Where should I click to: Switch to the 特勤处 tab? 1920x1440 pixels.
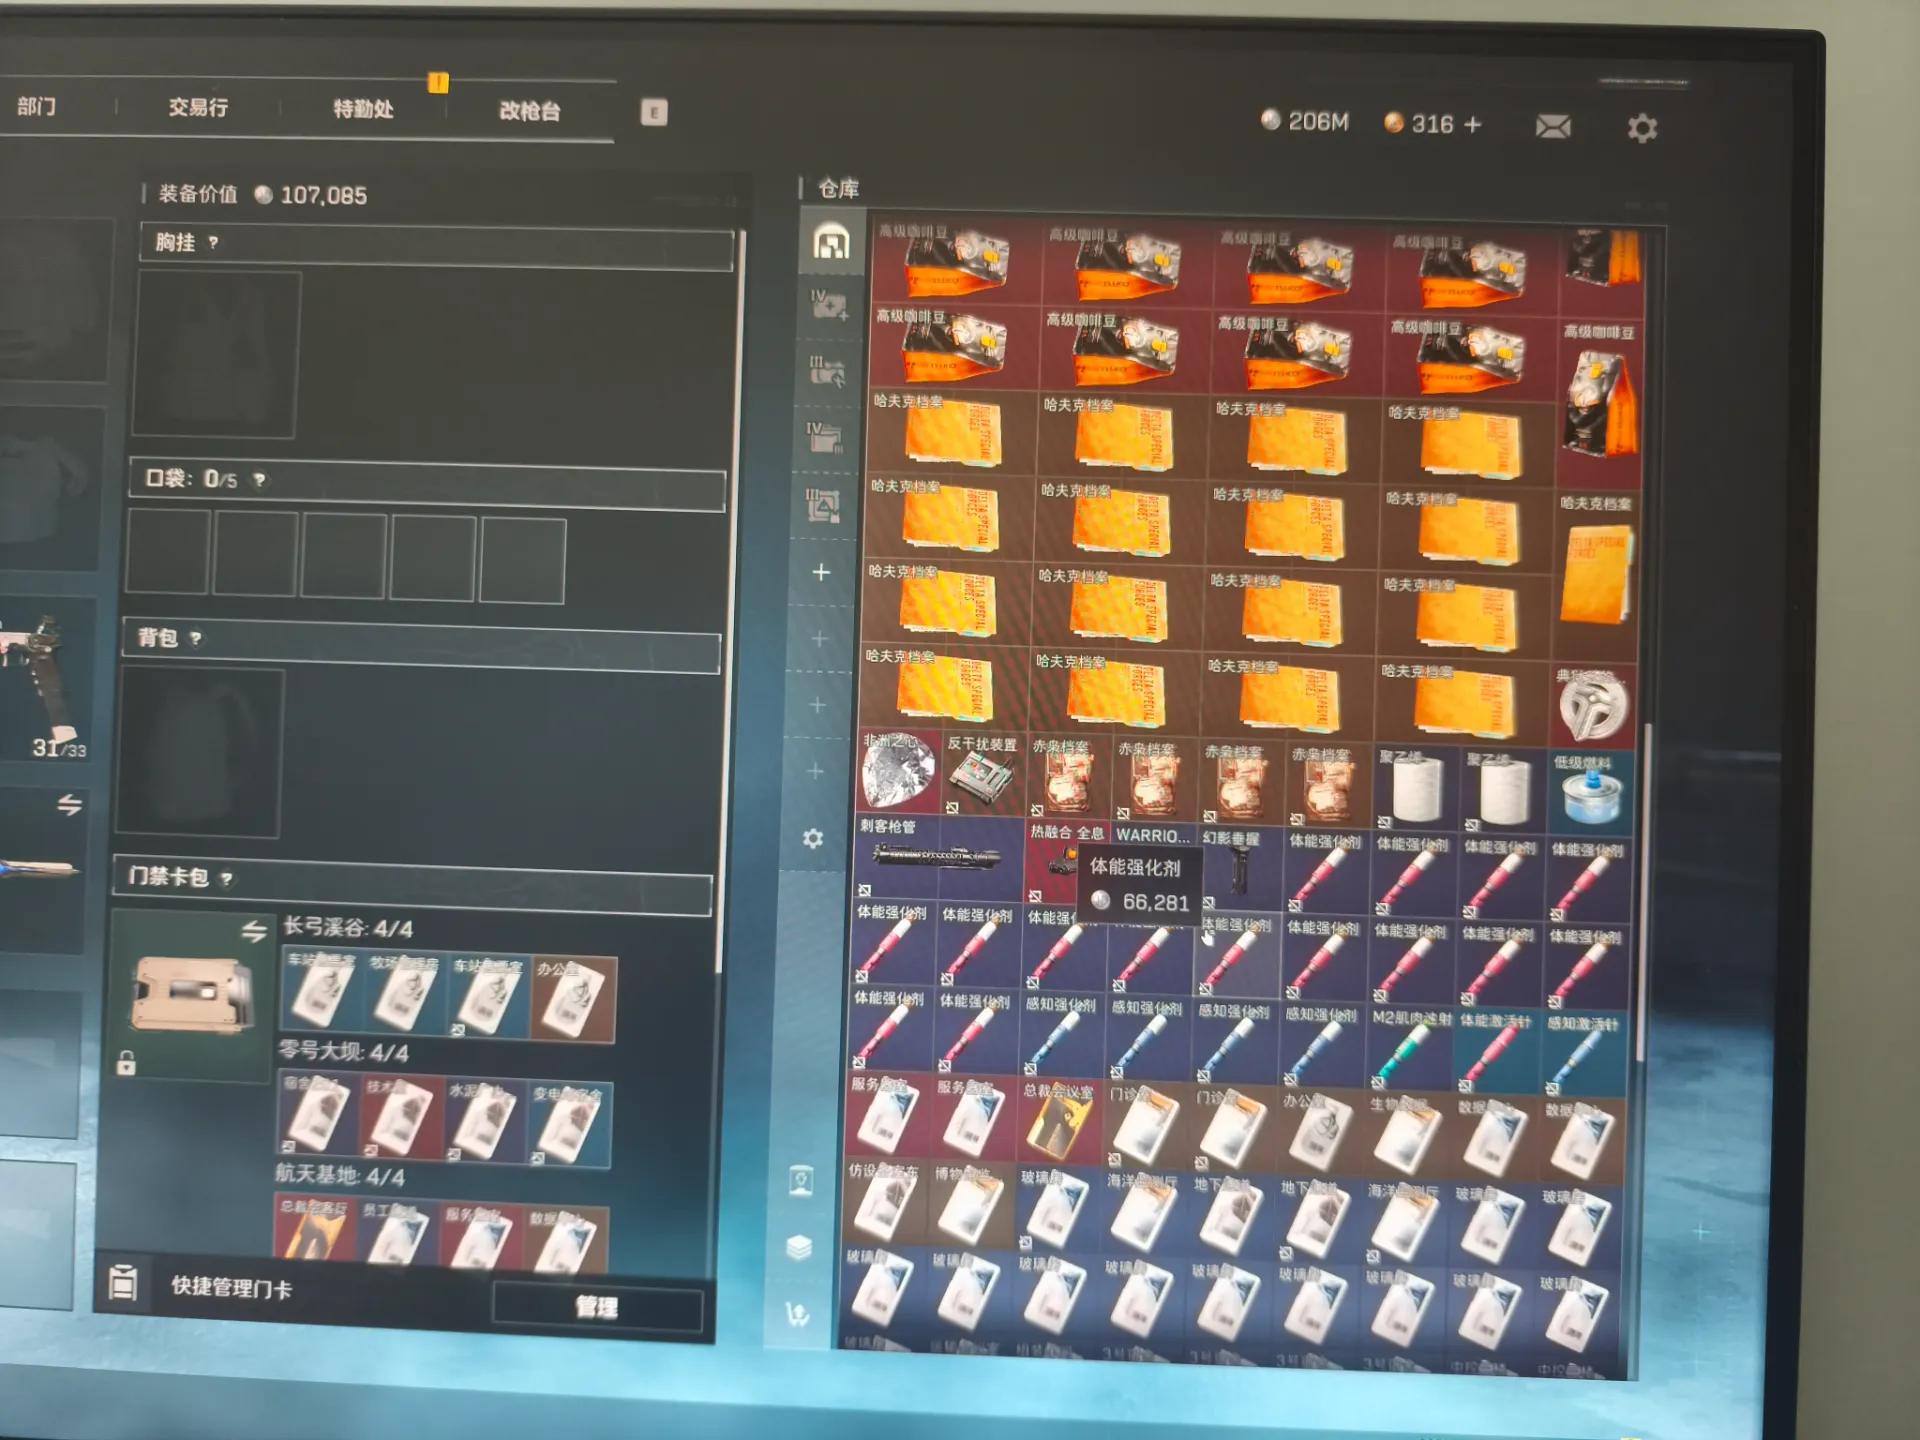[x=363, y=109]
